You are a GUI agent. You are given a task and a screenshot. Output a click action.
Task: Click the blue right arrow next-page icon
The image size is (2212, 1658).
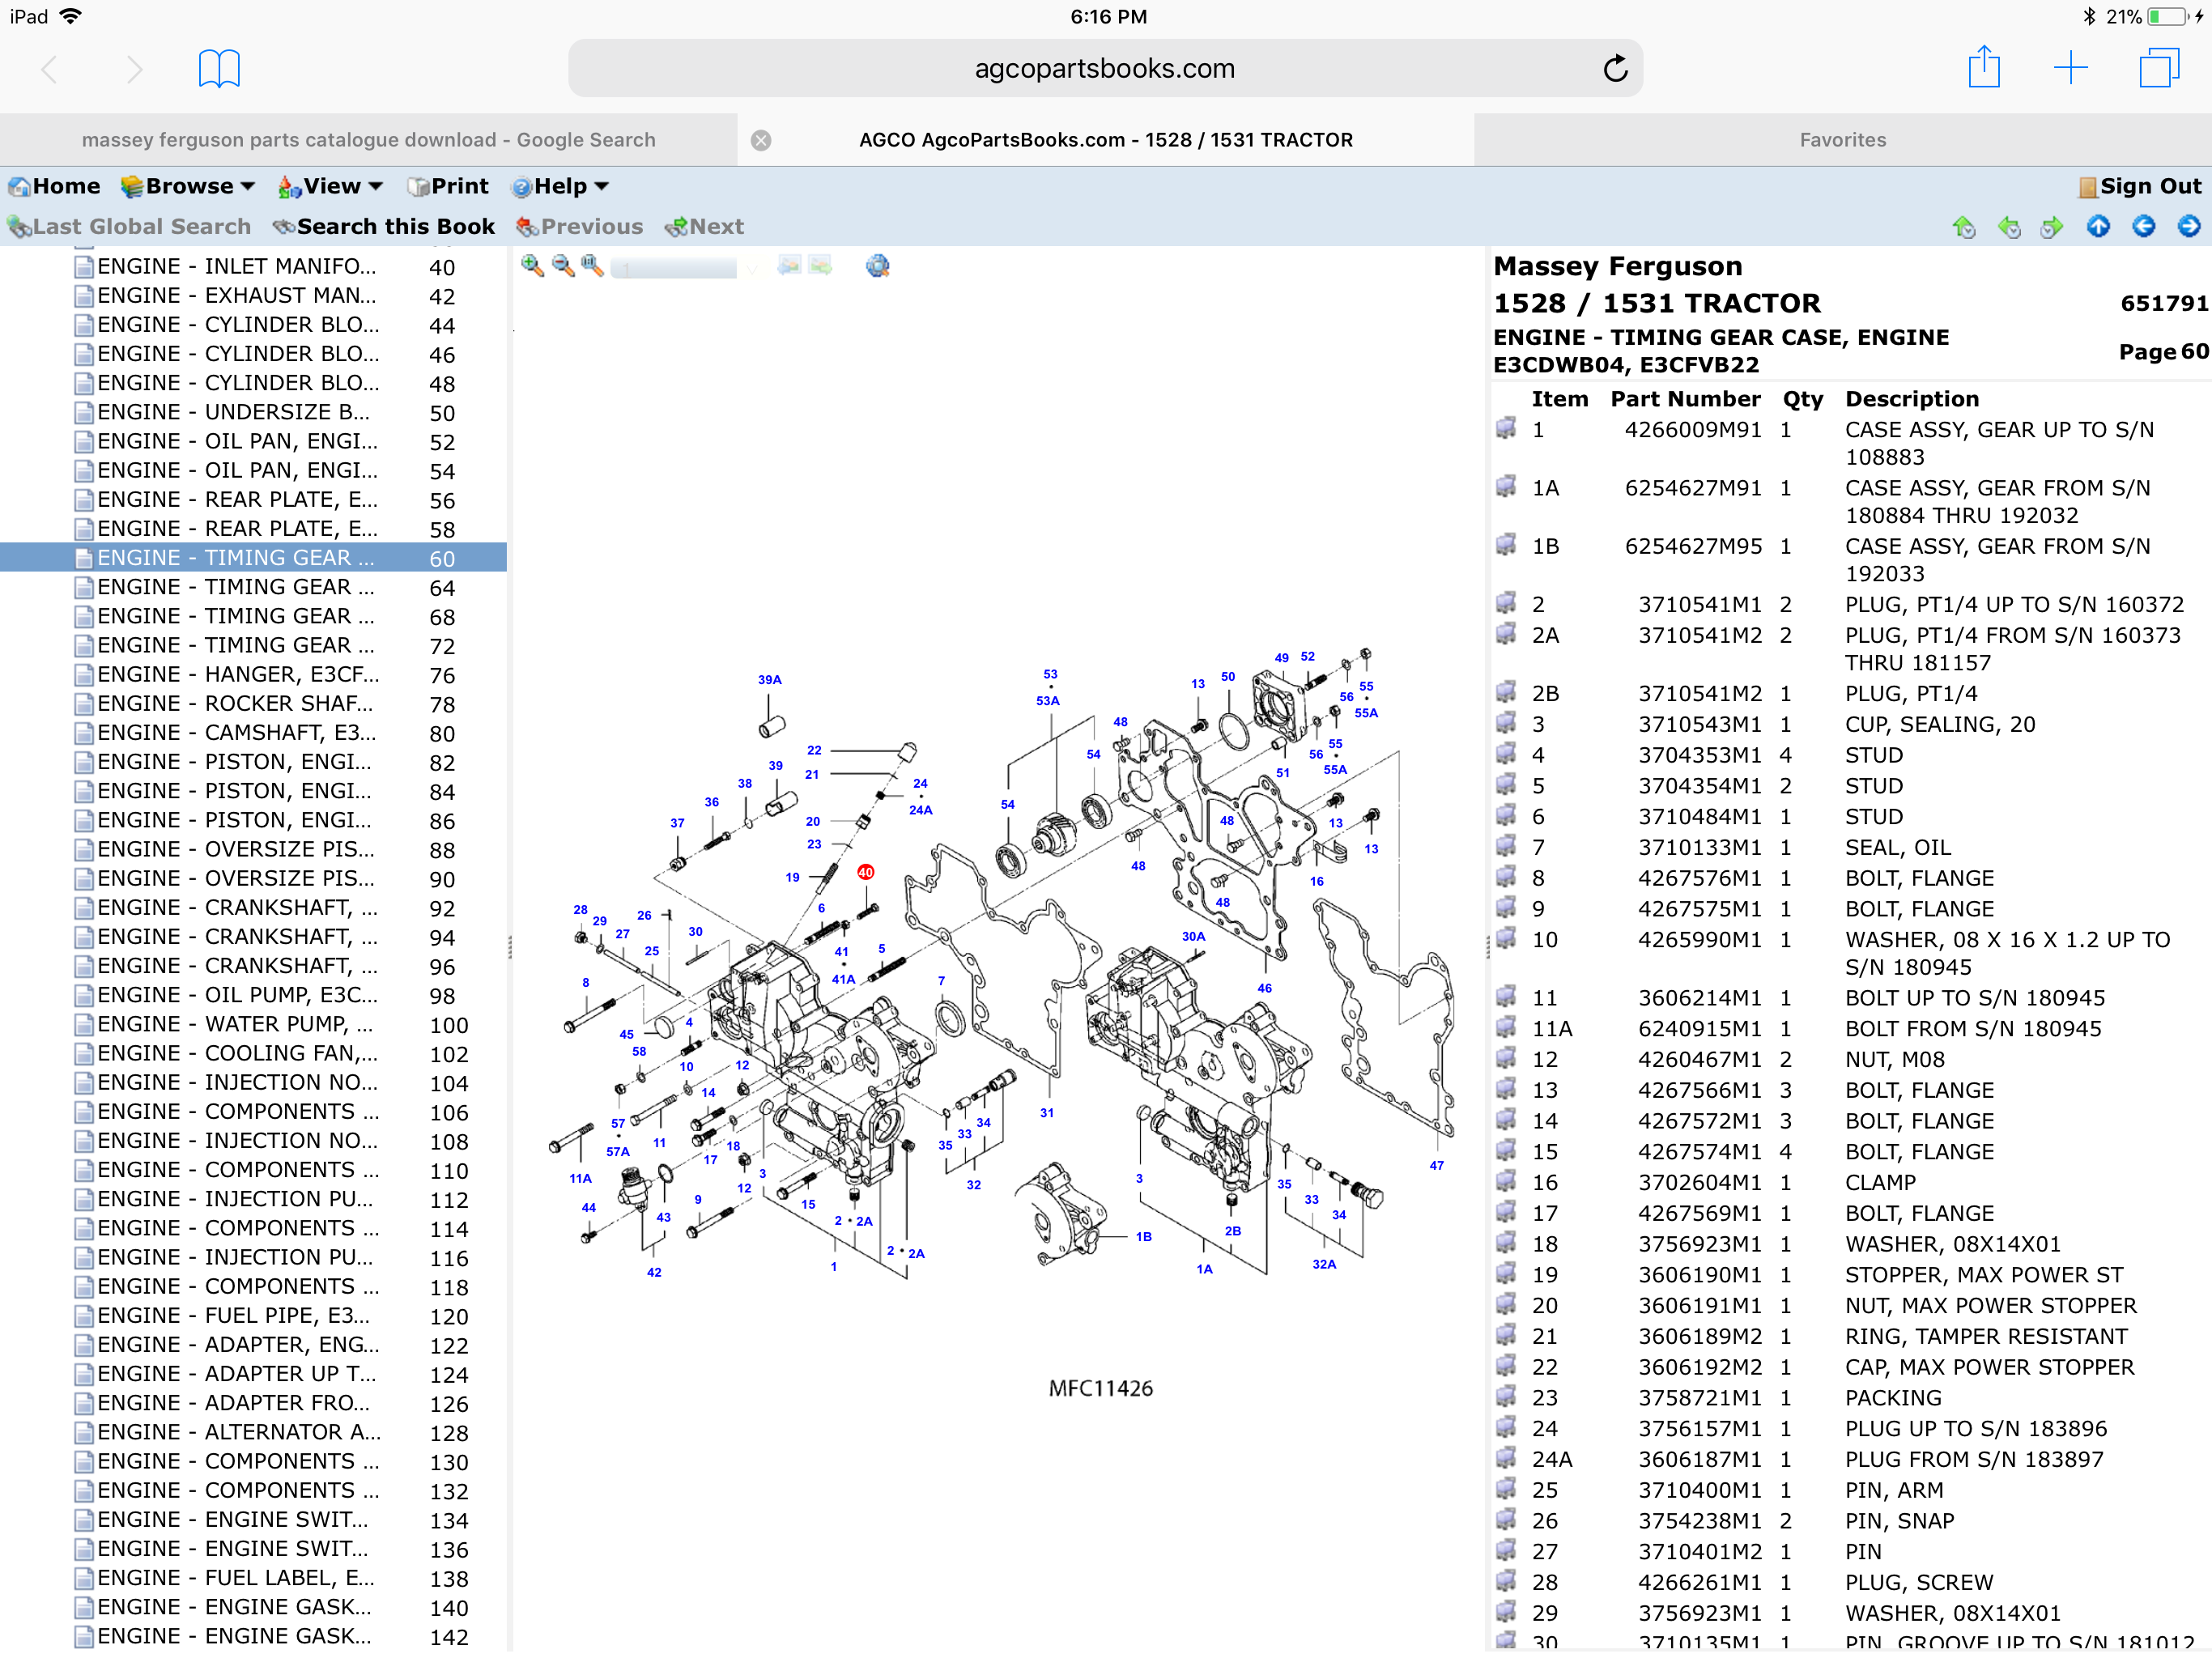2188,227
